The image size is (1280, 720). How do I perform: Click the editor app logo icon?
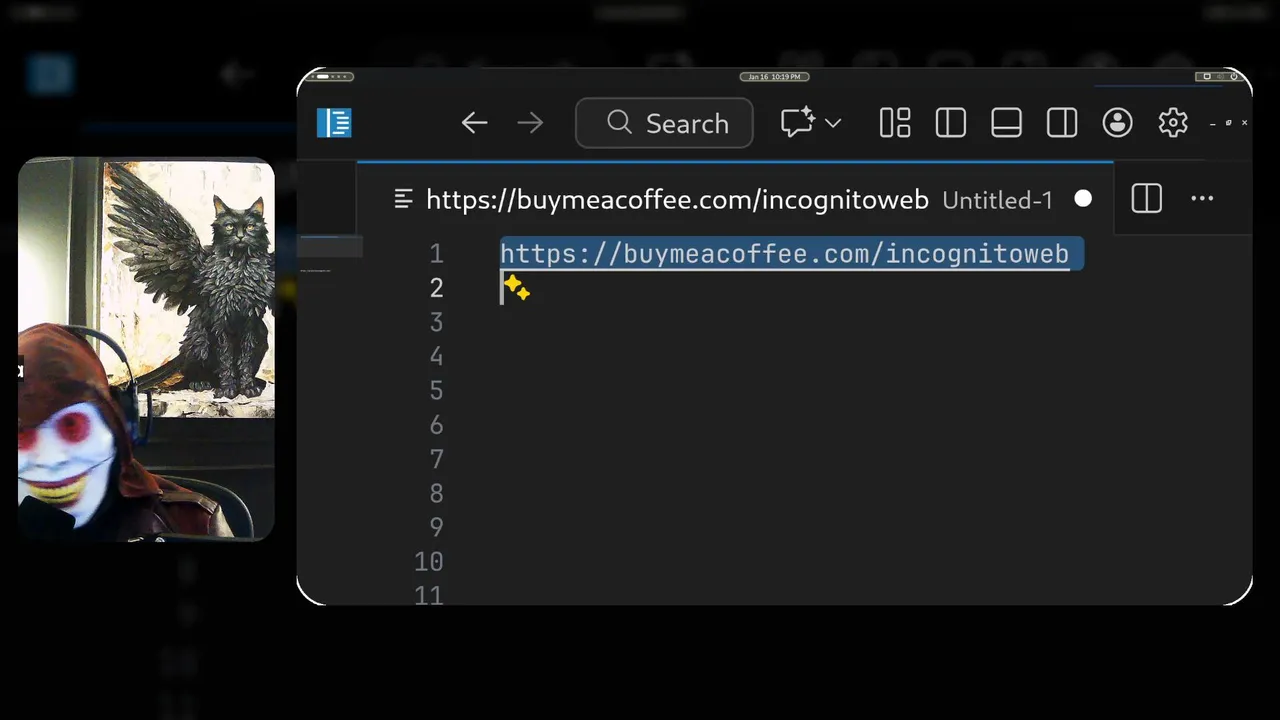334,123
